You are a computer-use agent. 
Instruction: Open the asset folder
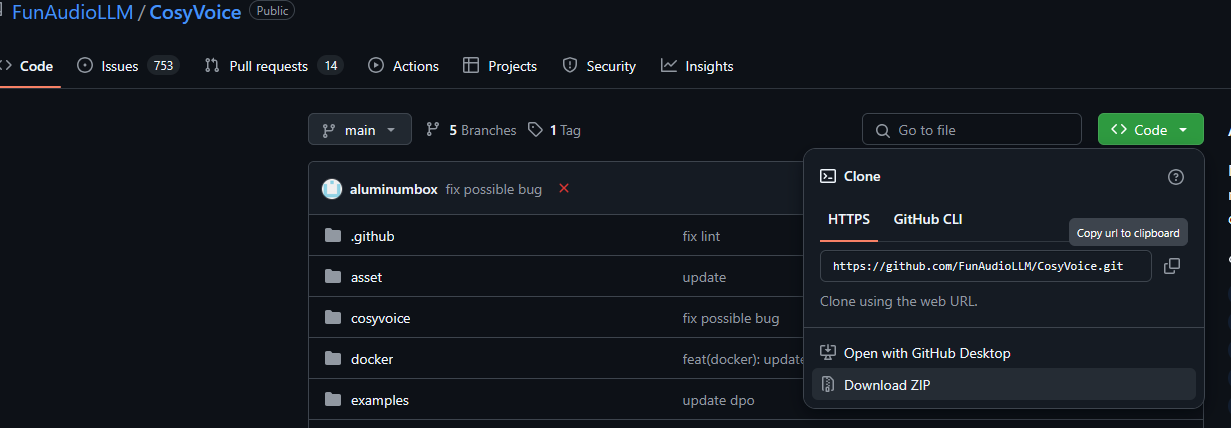(366, 277)
